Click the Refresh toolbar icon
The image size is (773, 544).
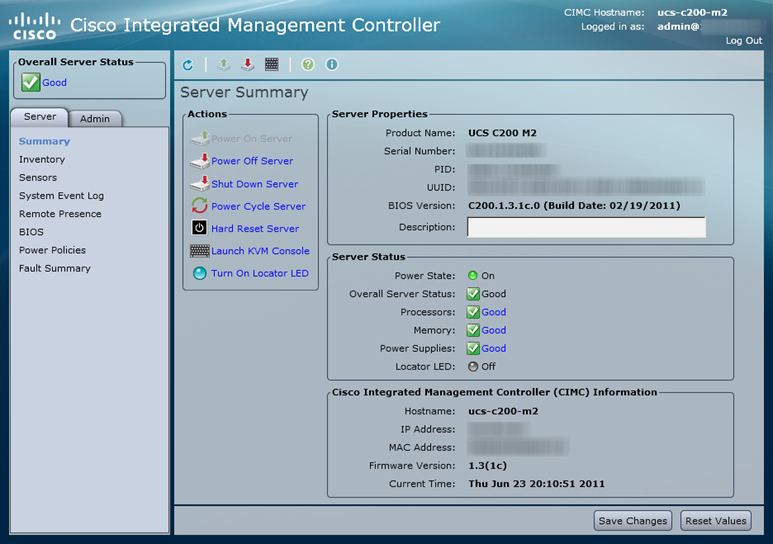(188, 65)
